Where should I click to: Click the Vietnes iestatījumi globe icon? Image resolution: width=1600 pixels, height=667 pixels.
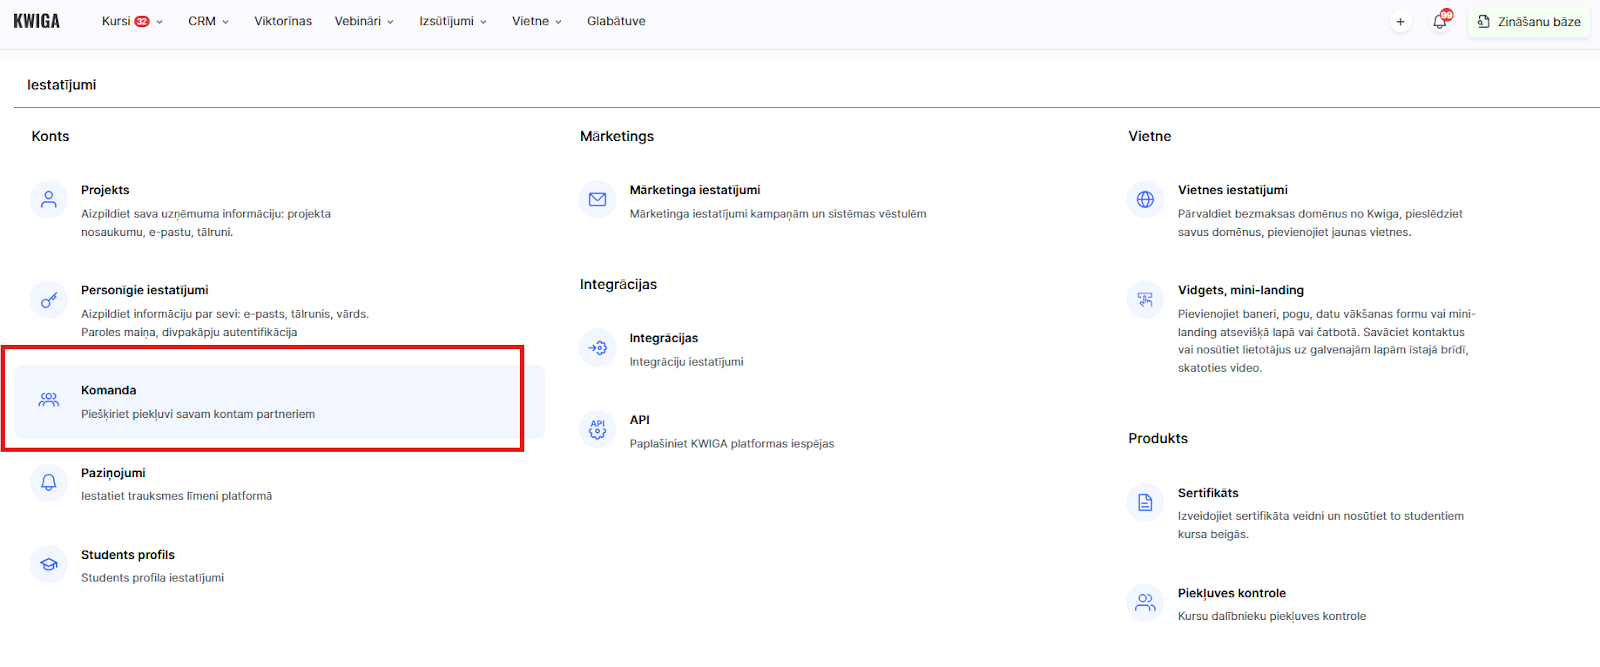(x=1145, y=200)
